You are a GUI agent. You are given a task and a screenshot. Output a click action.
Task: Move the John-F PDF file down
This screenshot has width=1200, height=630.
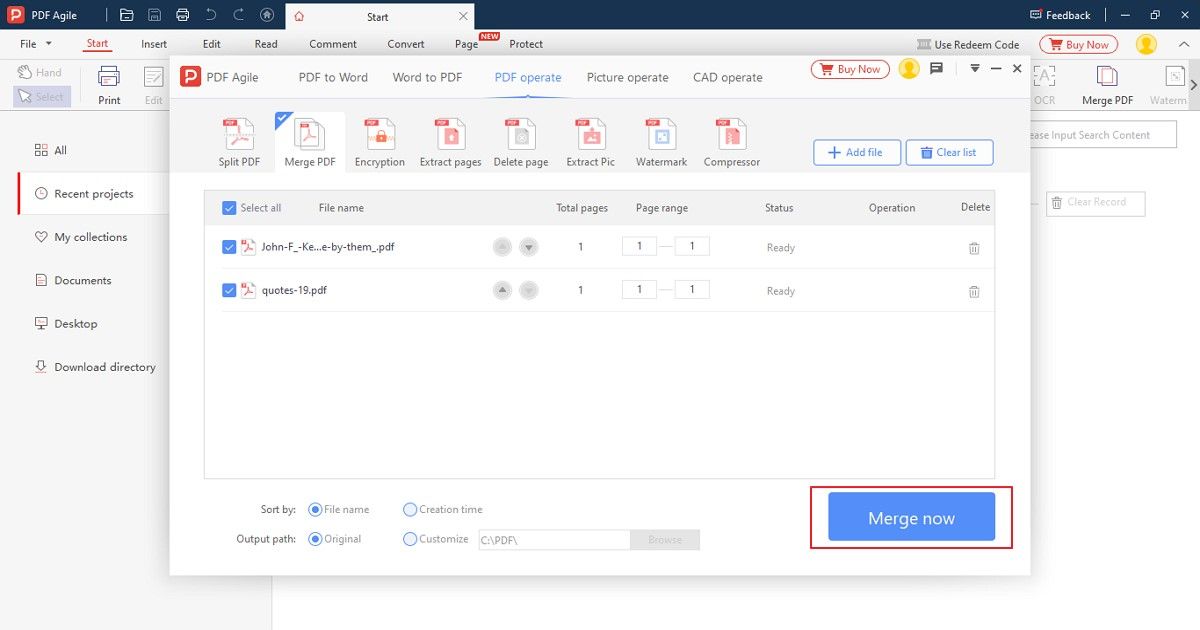click(529, 247)
